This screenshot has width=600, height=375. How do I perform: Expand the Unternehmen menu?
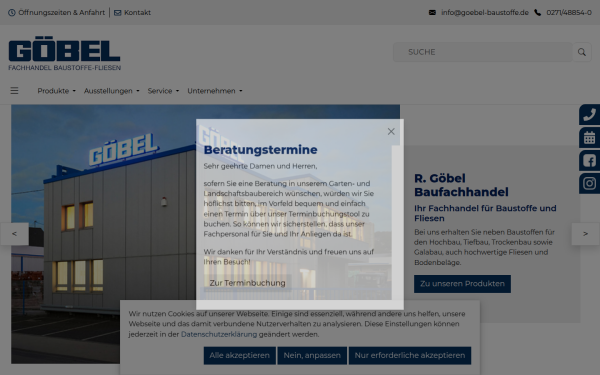point(215,91)
